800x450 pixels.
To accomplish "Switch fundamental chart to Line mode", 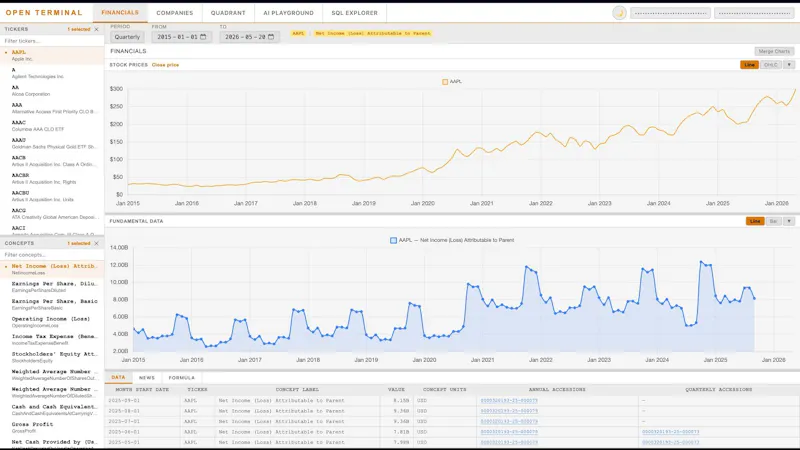I will click(755, 221).
